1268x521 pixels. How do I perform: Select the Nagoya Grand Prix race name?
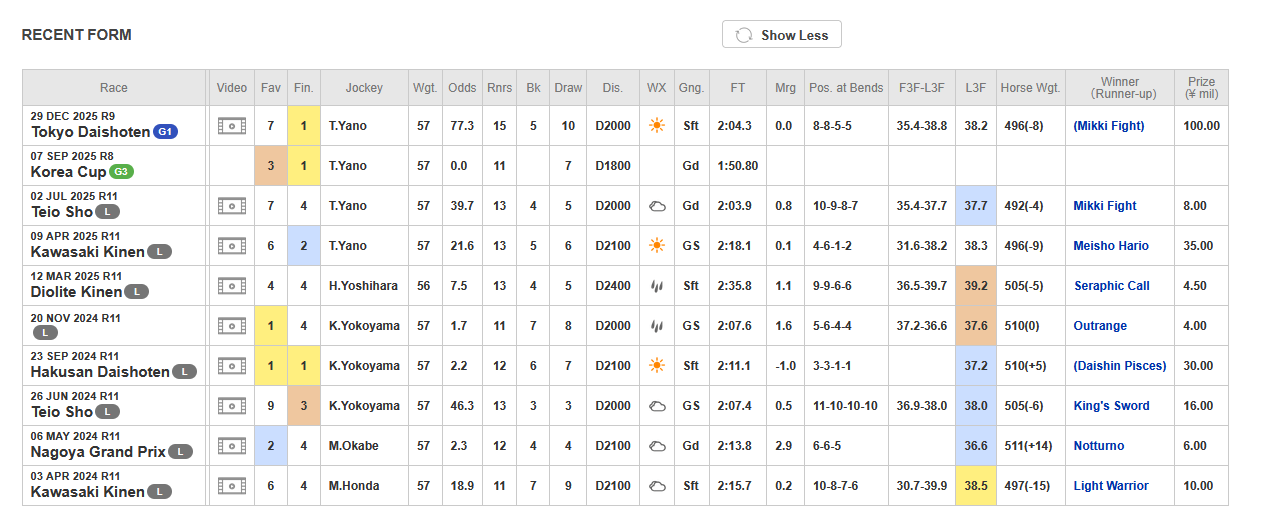point(98,452)
